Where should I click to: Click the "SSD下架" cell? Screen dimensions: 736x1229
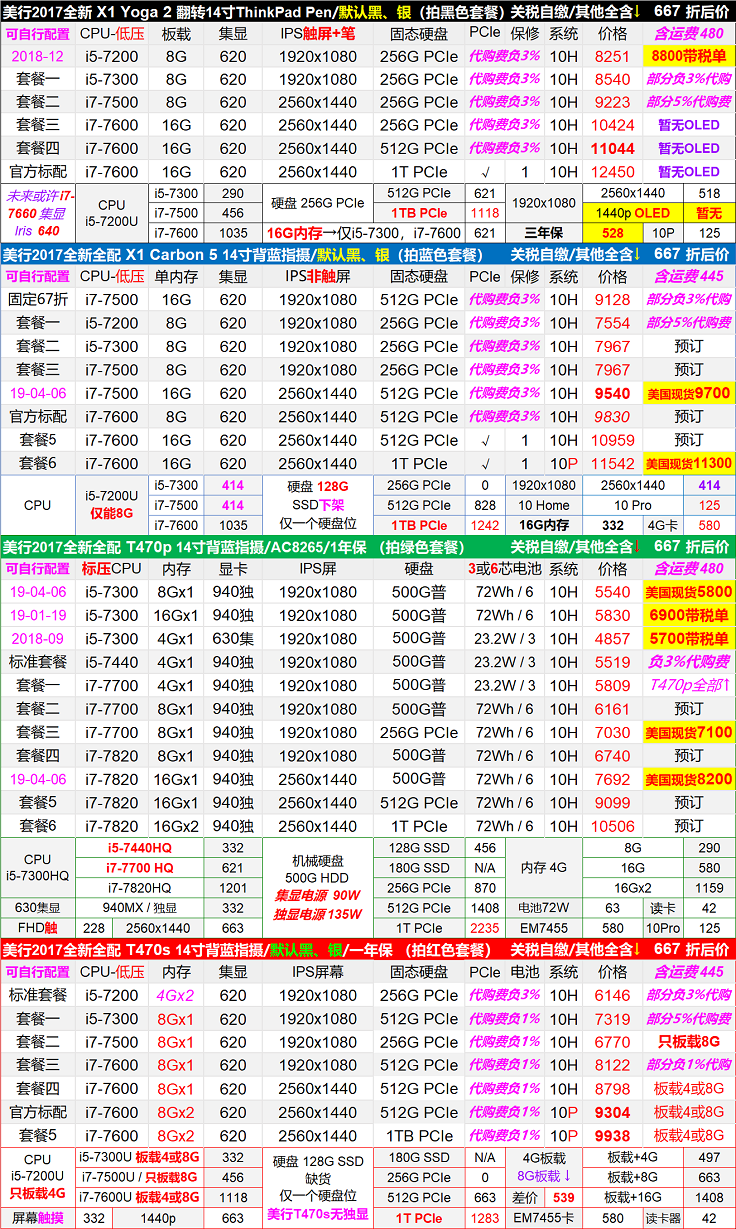pos(318,505)
